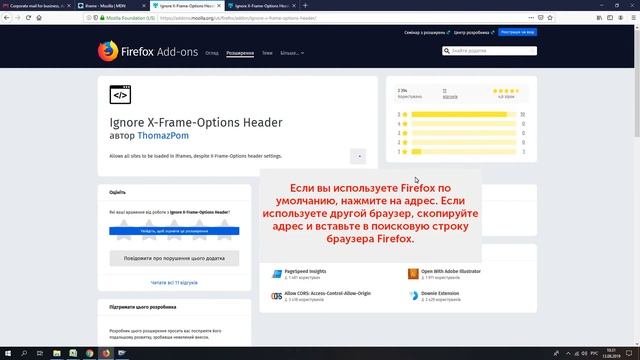Save the page to Pocket
The width and height of the screenshot is (640, 360).
[x=540, y=18]
